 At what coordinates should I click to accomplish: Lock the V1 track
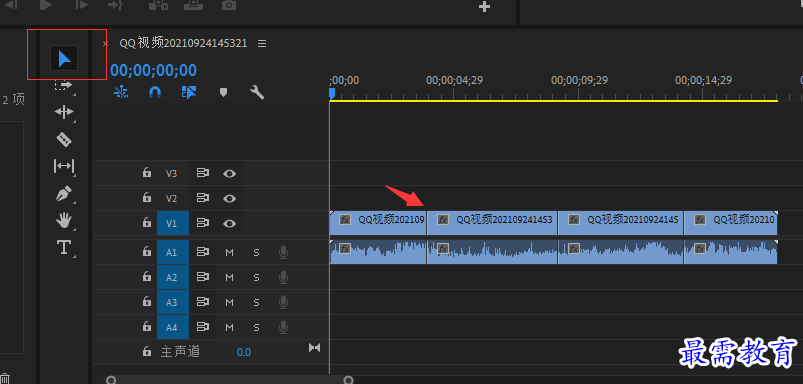pos(147,222)
